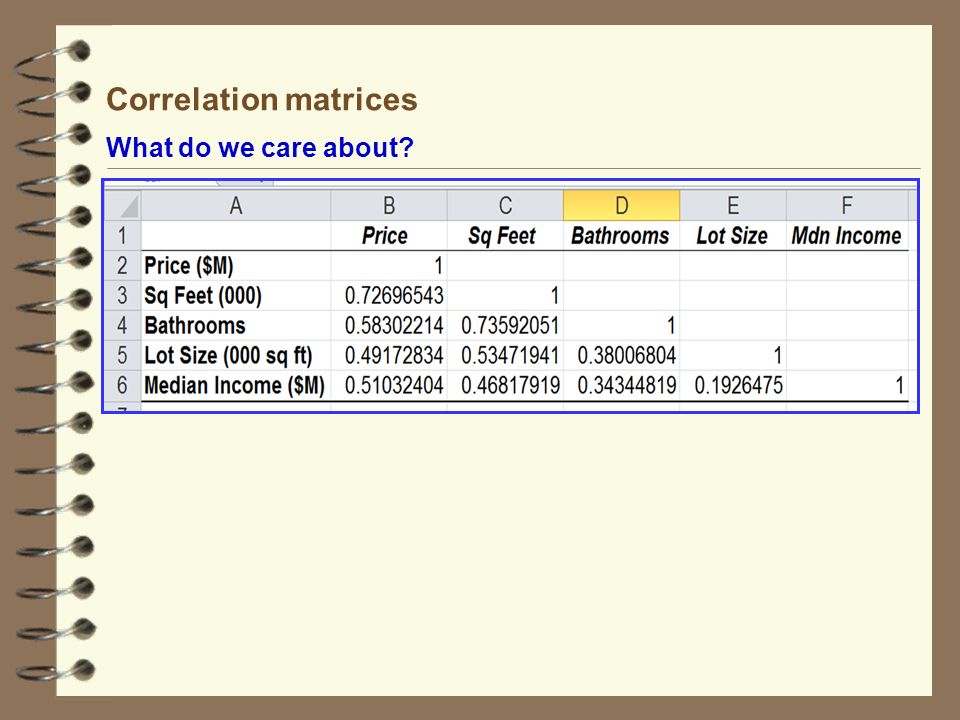Click cell containing 0.46817919
This screenshot has width=960, height=720.
tap(505, 386)
